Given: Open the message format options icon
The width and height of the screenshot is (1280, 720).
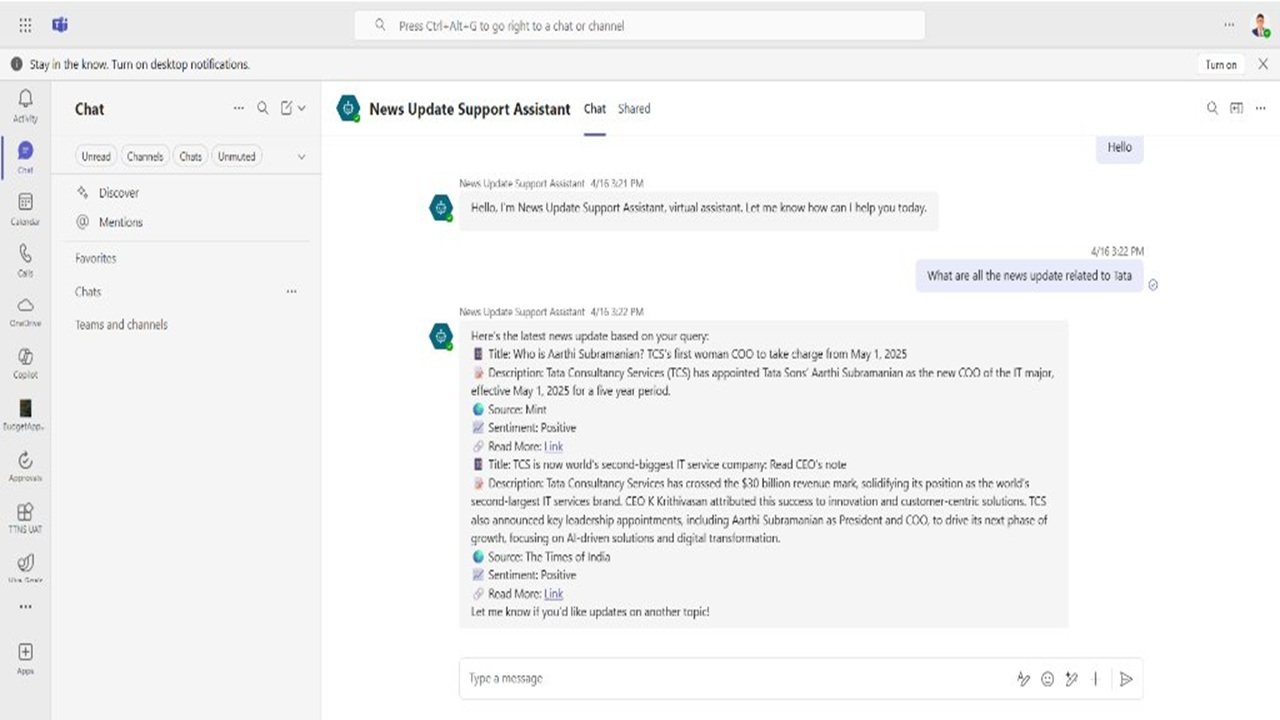Looking at the screenshot, I should point(1023,679).
